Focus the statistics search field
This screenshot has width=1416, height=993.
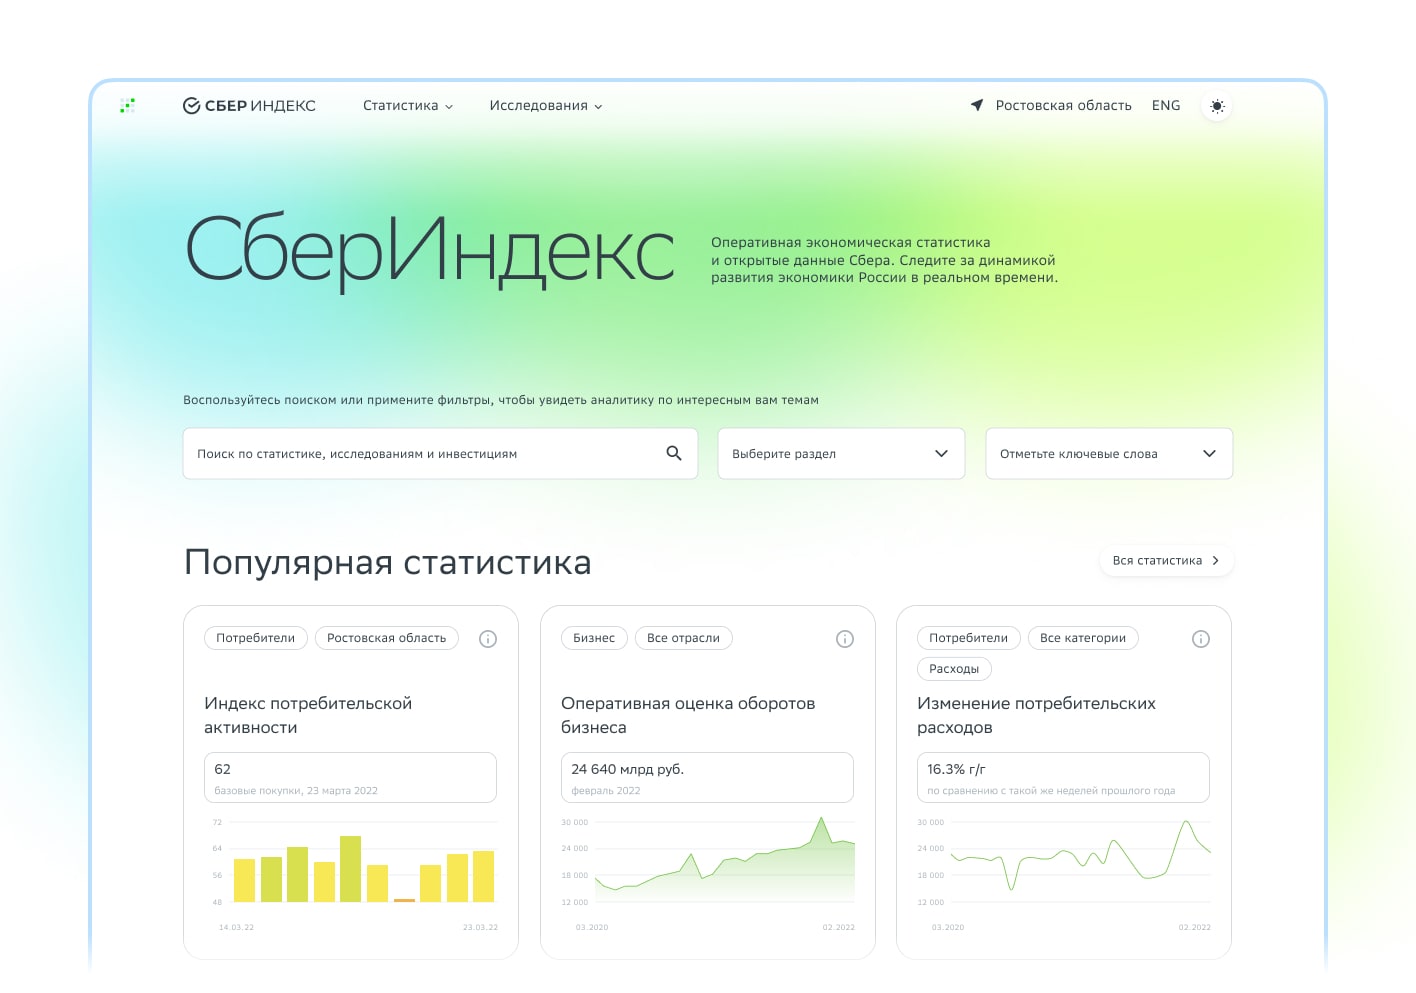(440, 453)
